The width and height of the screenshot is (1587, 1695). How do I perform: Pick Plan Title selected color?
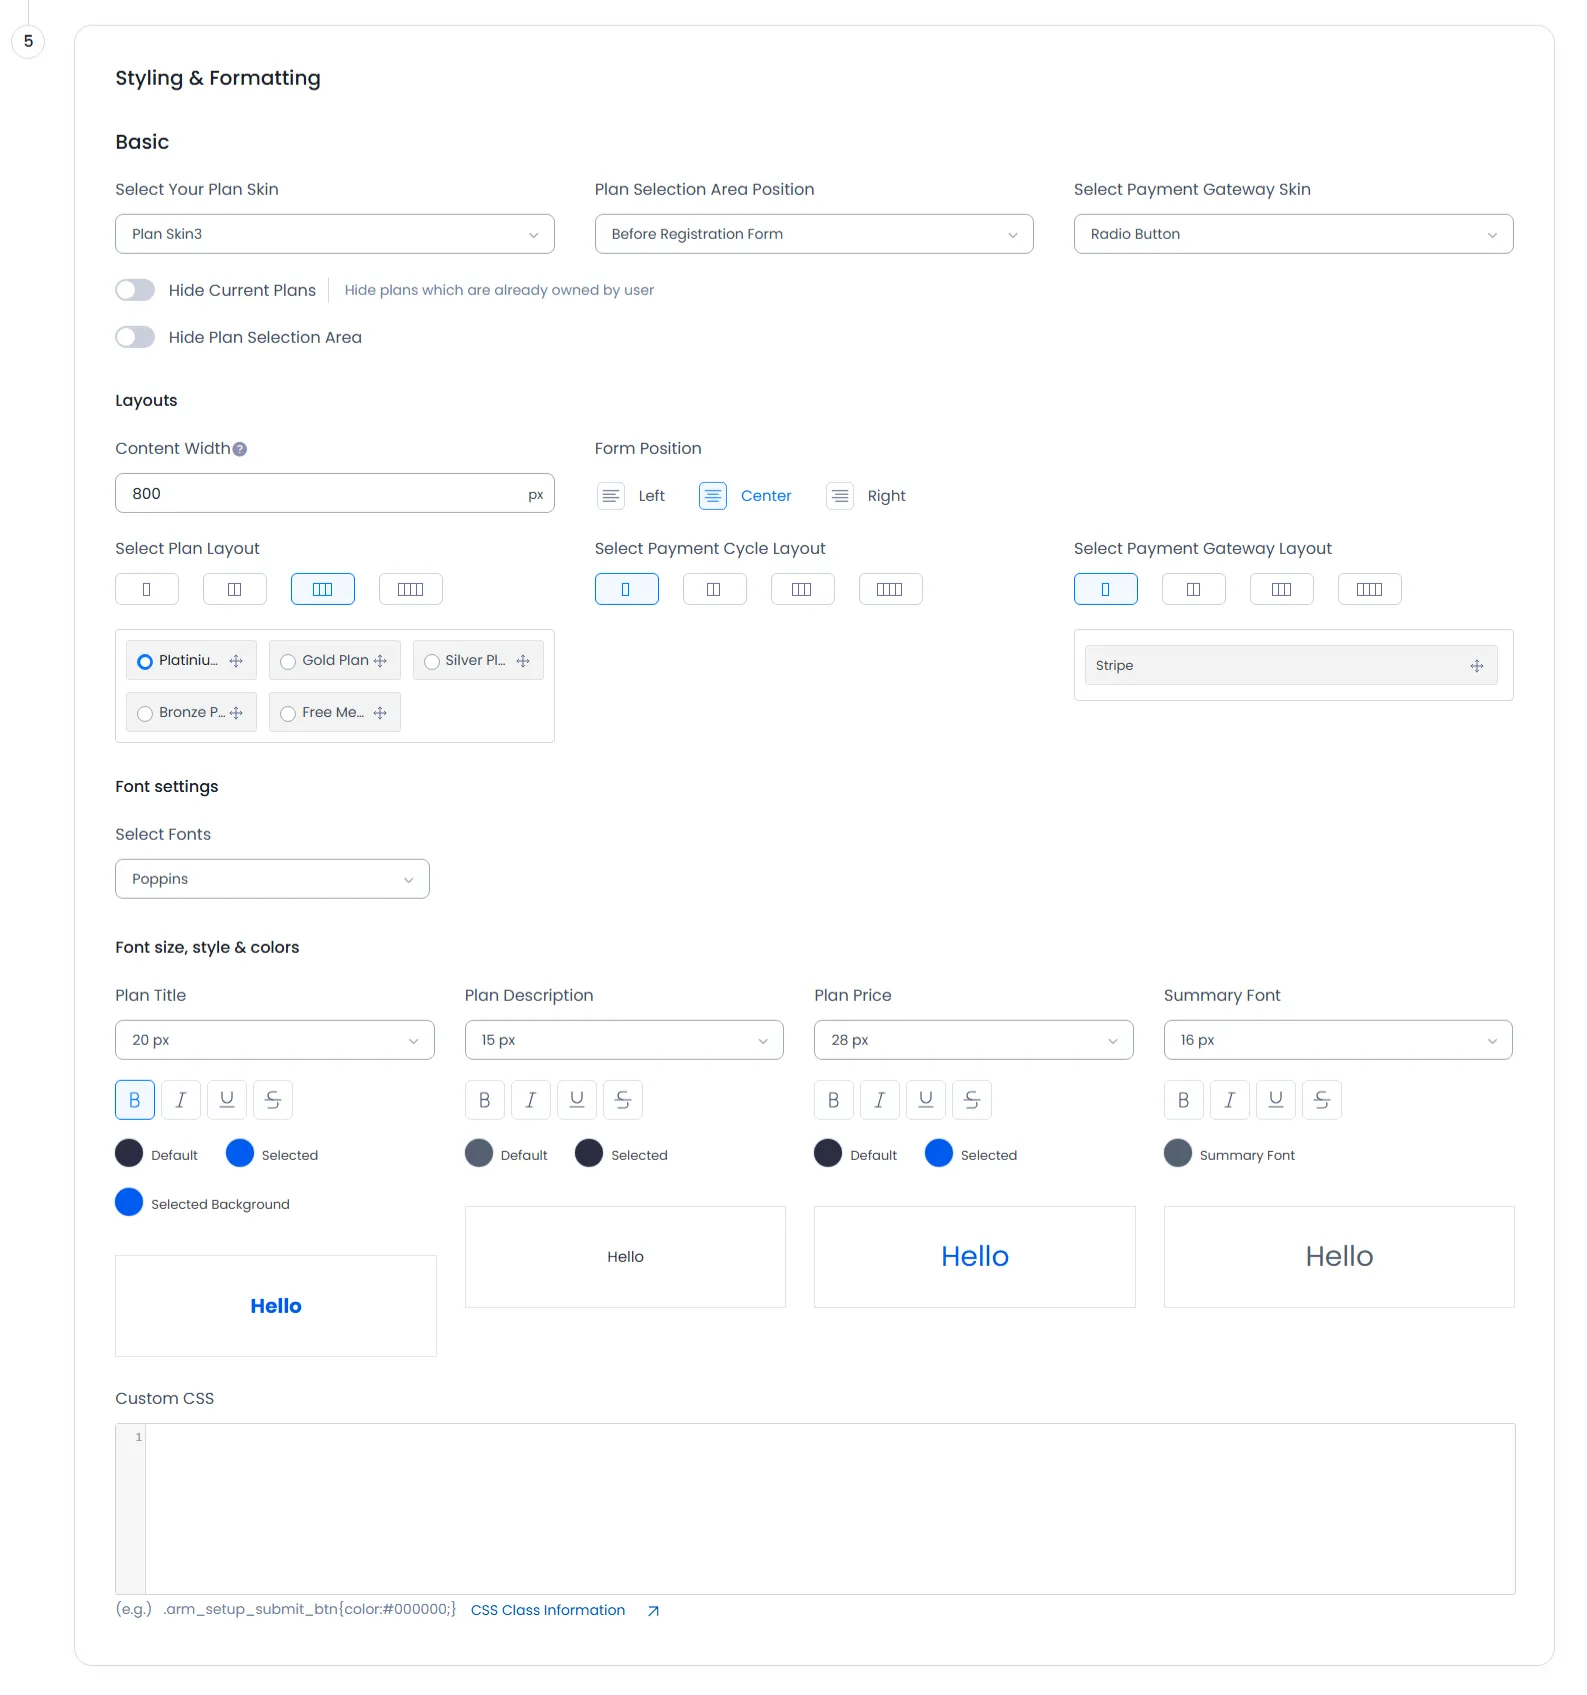[x=240, y=1153]
